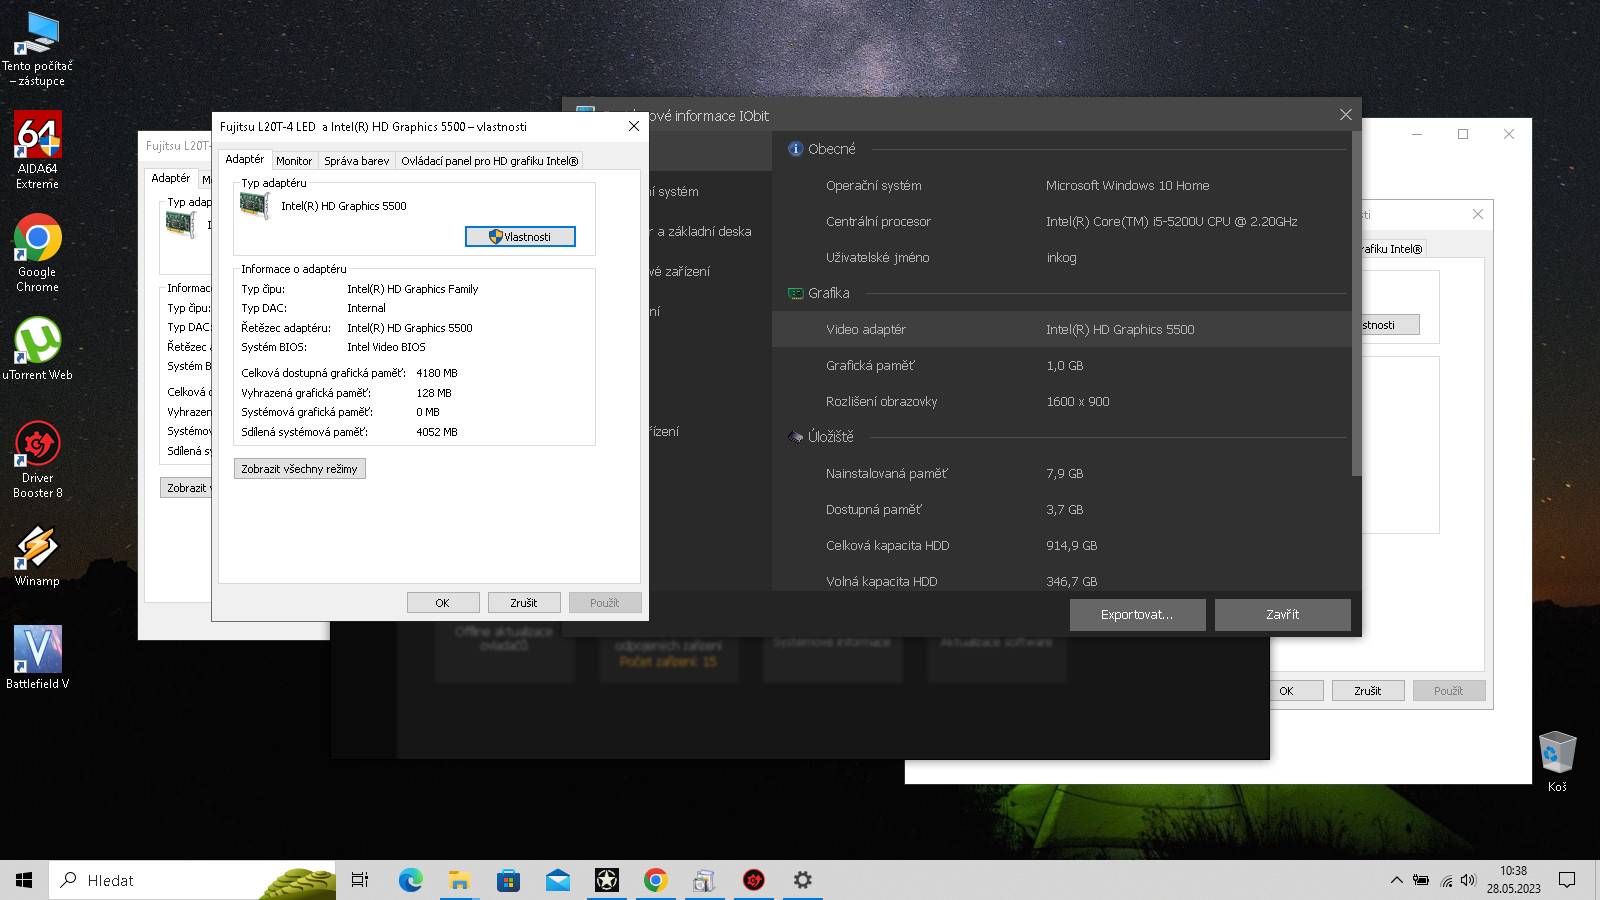Click the Úložiště section header
This screenshot has height=900, width=1600.
point(830,437)
